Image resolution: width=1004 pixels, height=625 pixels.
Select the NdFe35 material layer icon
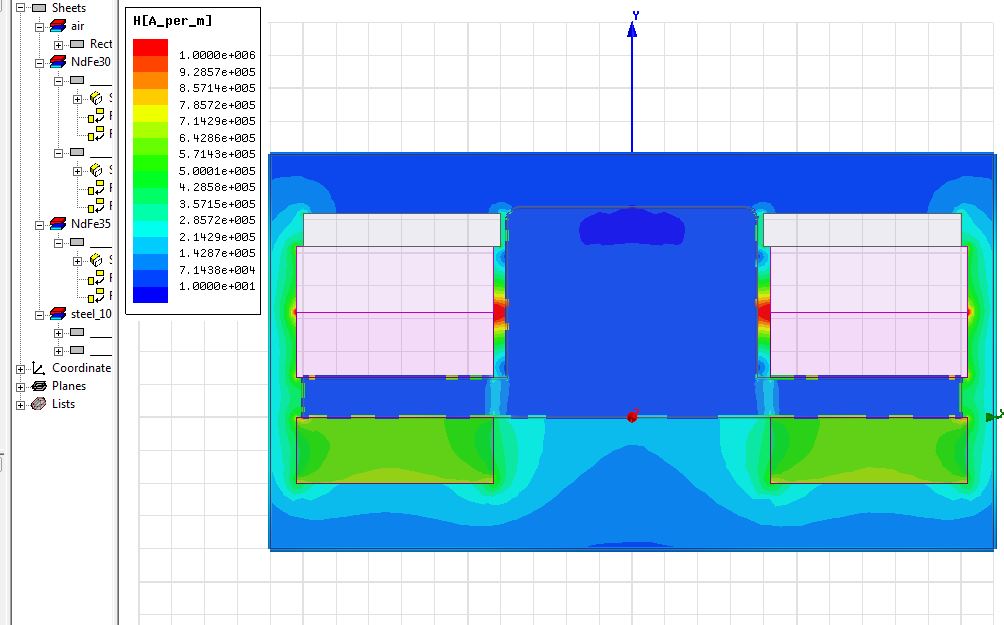58,224
